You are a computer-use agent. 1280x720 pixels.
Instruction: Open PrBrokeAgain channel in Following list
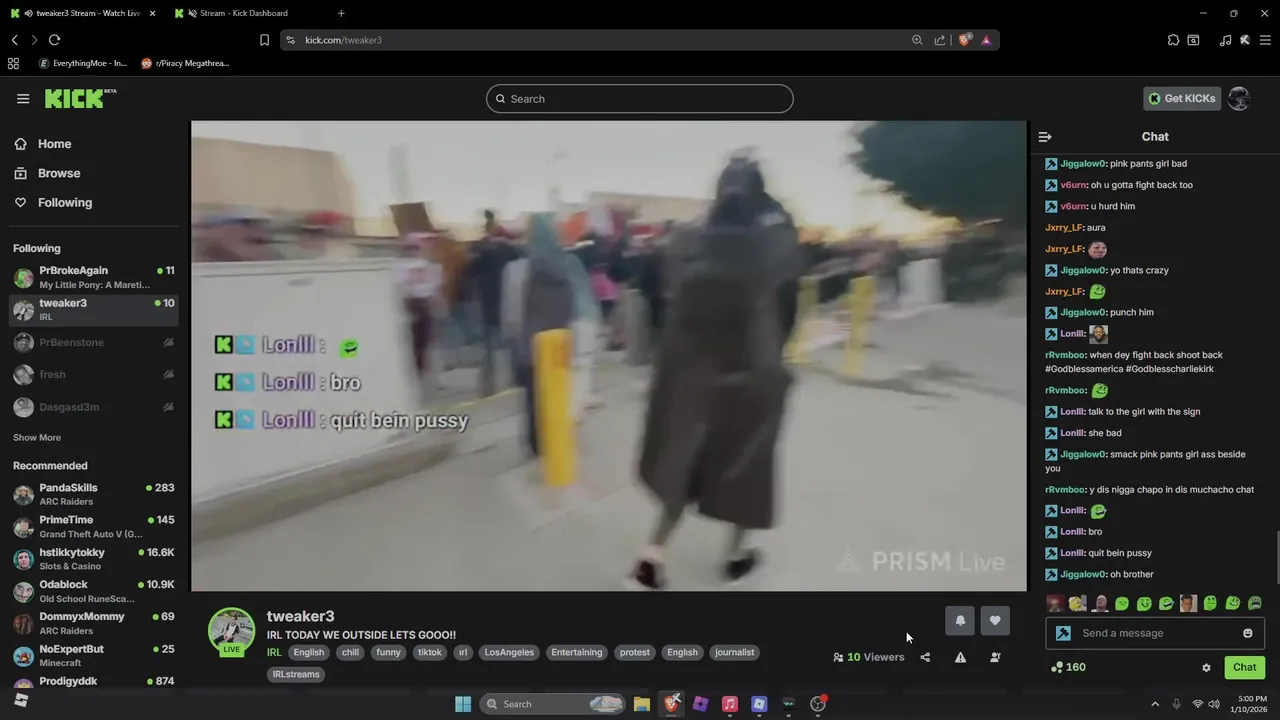coord(94,277)
